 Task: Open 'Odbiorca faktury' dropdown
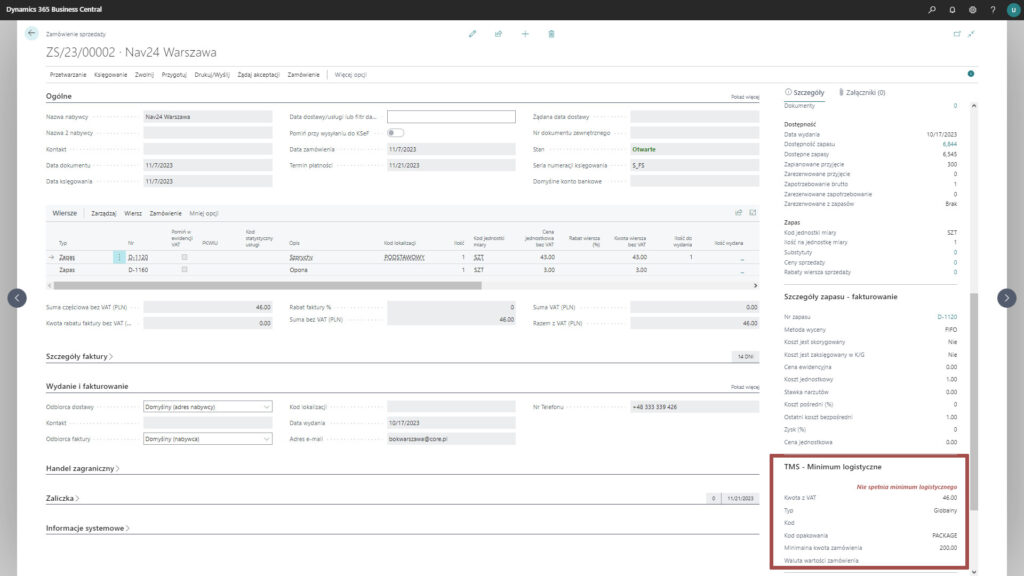[208, 439]
